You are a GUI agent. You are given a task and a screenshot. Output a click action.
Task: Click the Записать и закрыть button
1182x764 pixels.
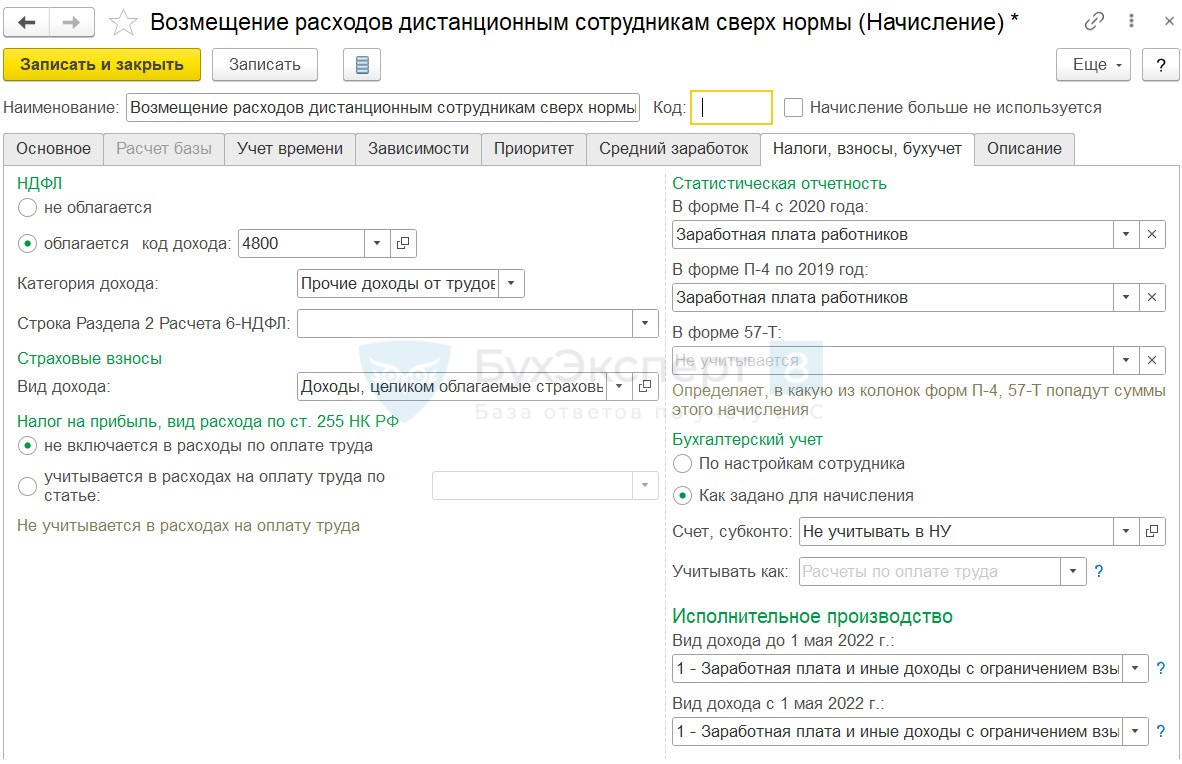(x=102, y=65)
